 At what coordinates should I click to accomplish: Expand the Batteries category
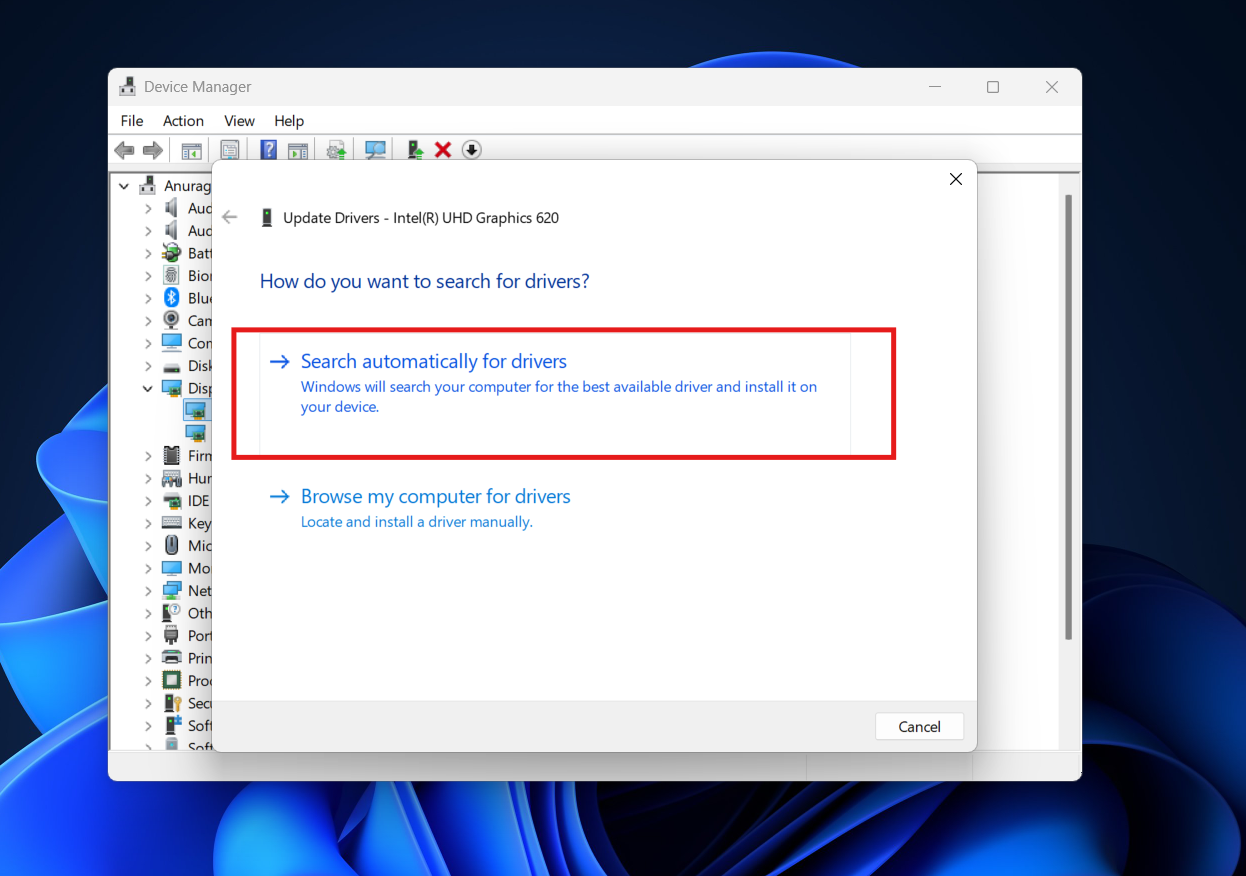click(x=147, y=253)
